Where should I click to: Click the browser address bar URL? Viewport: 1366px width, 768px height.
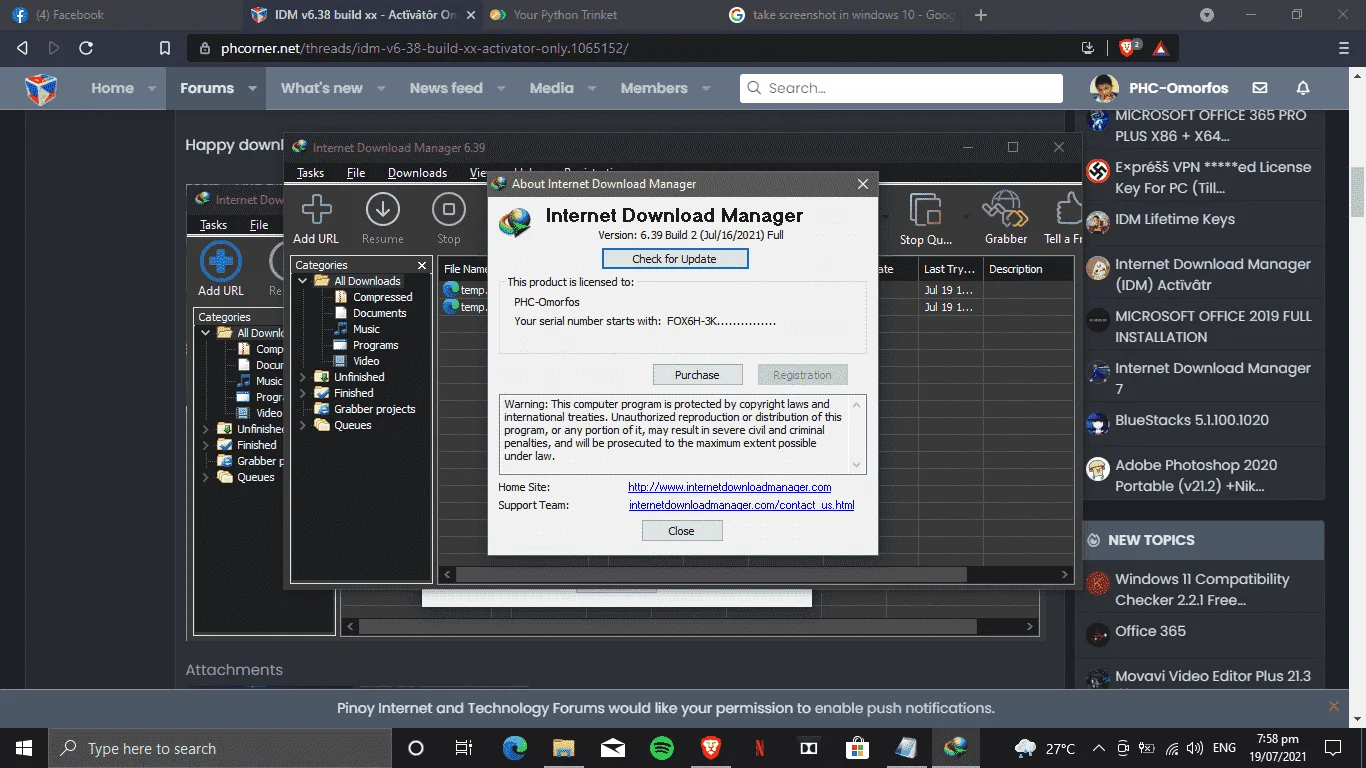(423, 47)
